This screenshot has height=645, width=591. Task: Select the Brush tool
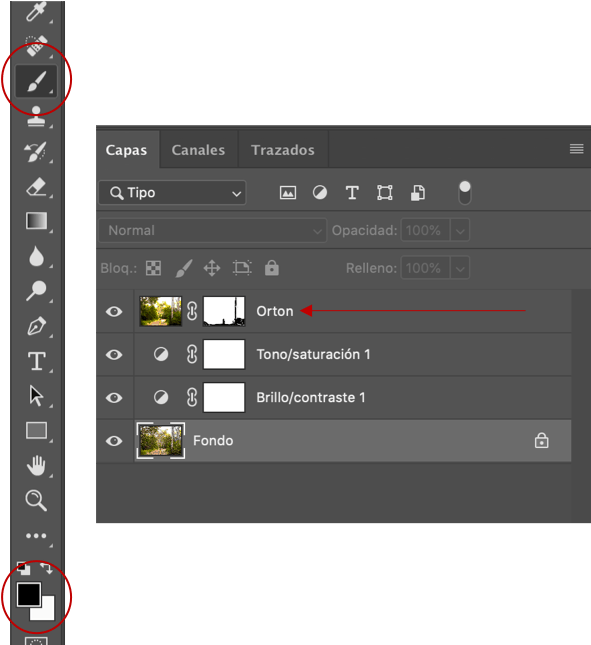36,81
